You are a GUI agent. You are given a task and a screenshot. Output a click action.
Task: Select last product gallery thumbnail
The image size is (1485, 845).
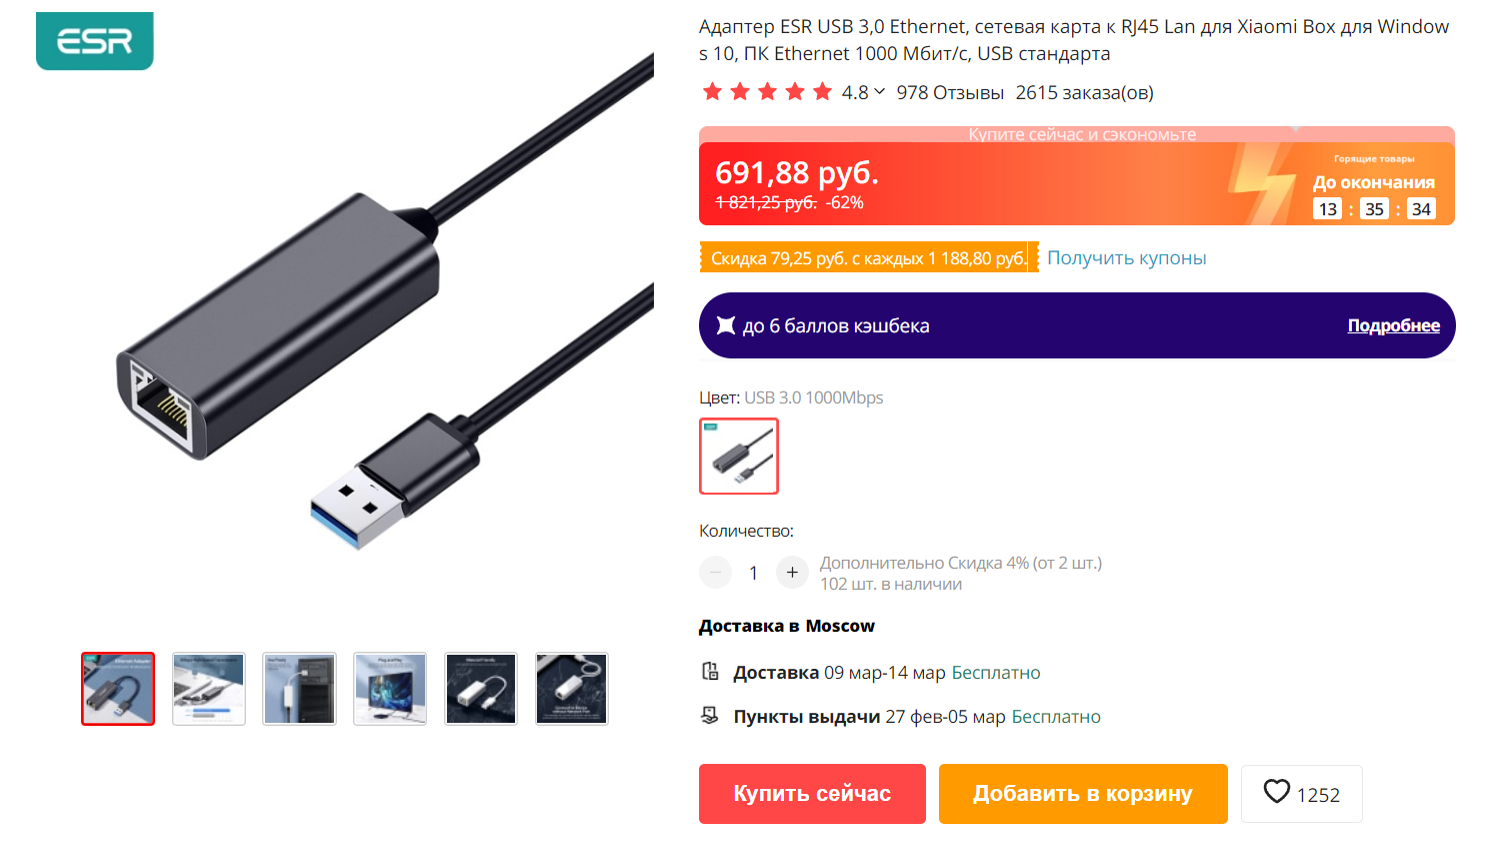coord(572,689)
